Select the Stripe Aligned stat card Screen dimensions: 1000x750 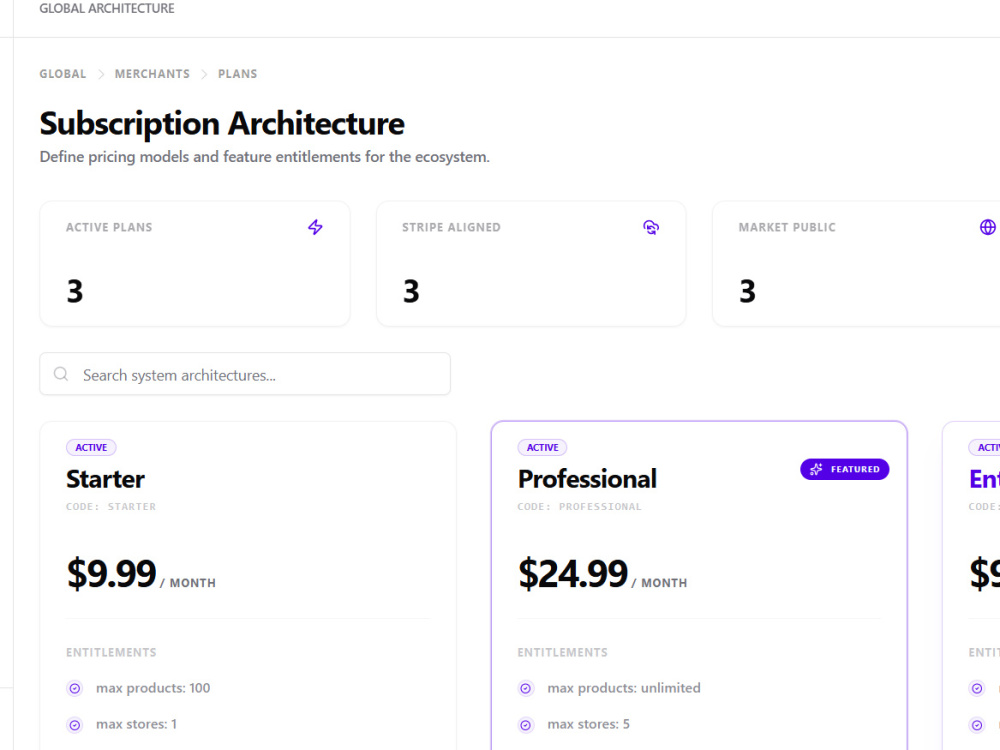[x=531, y=264]
